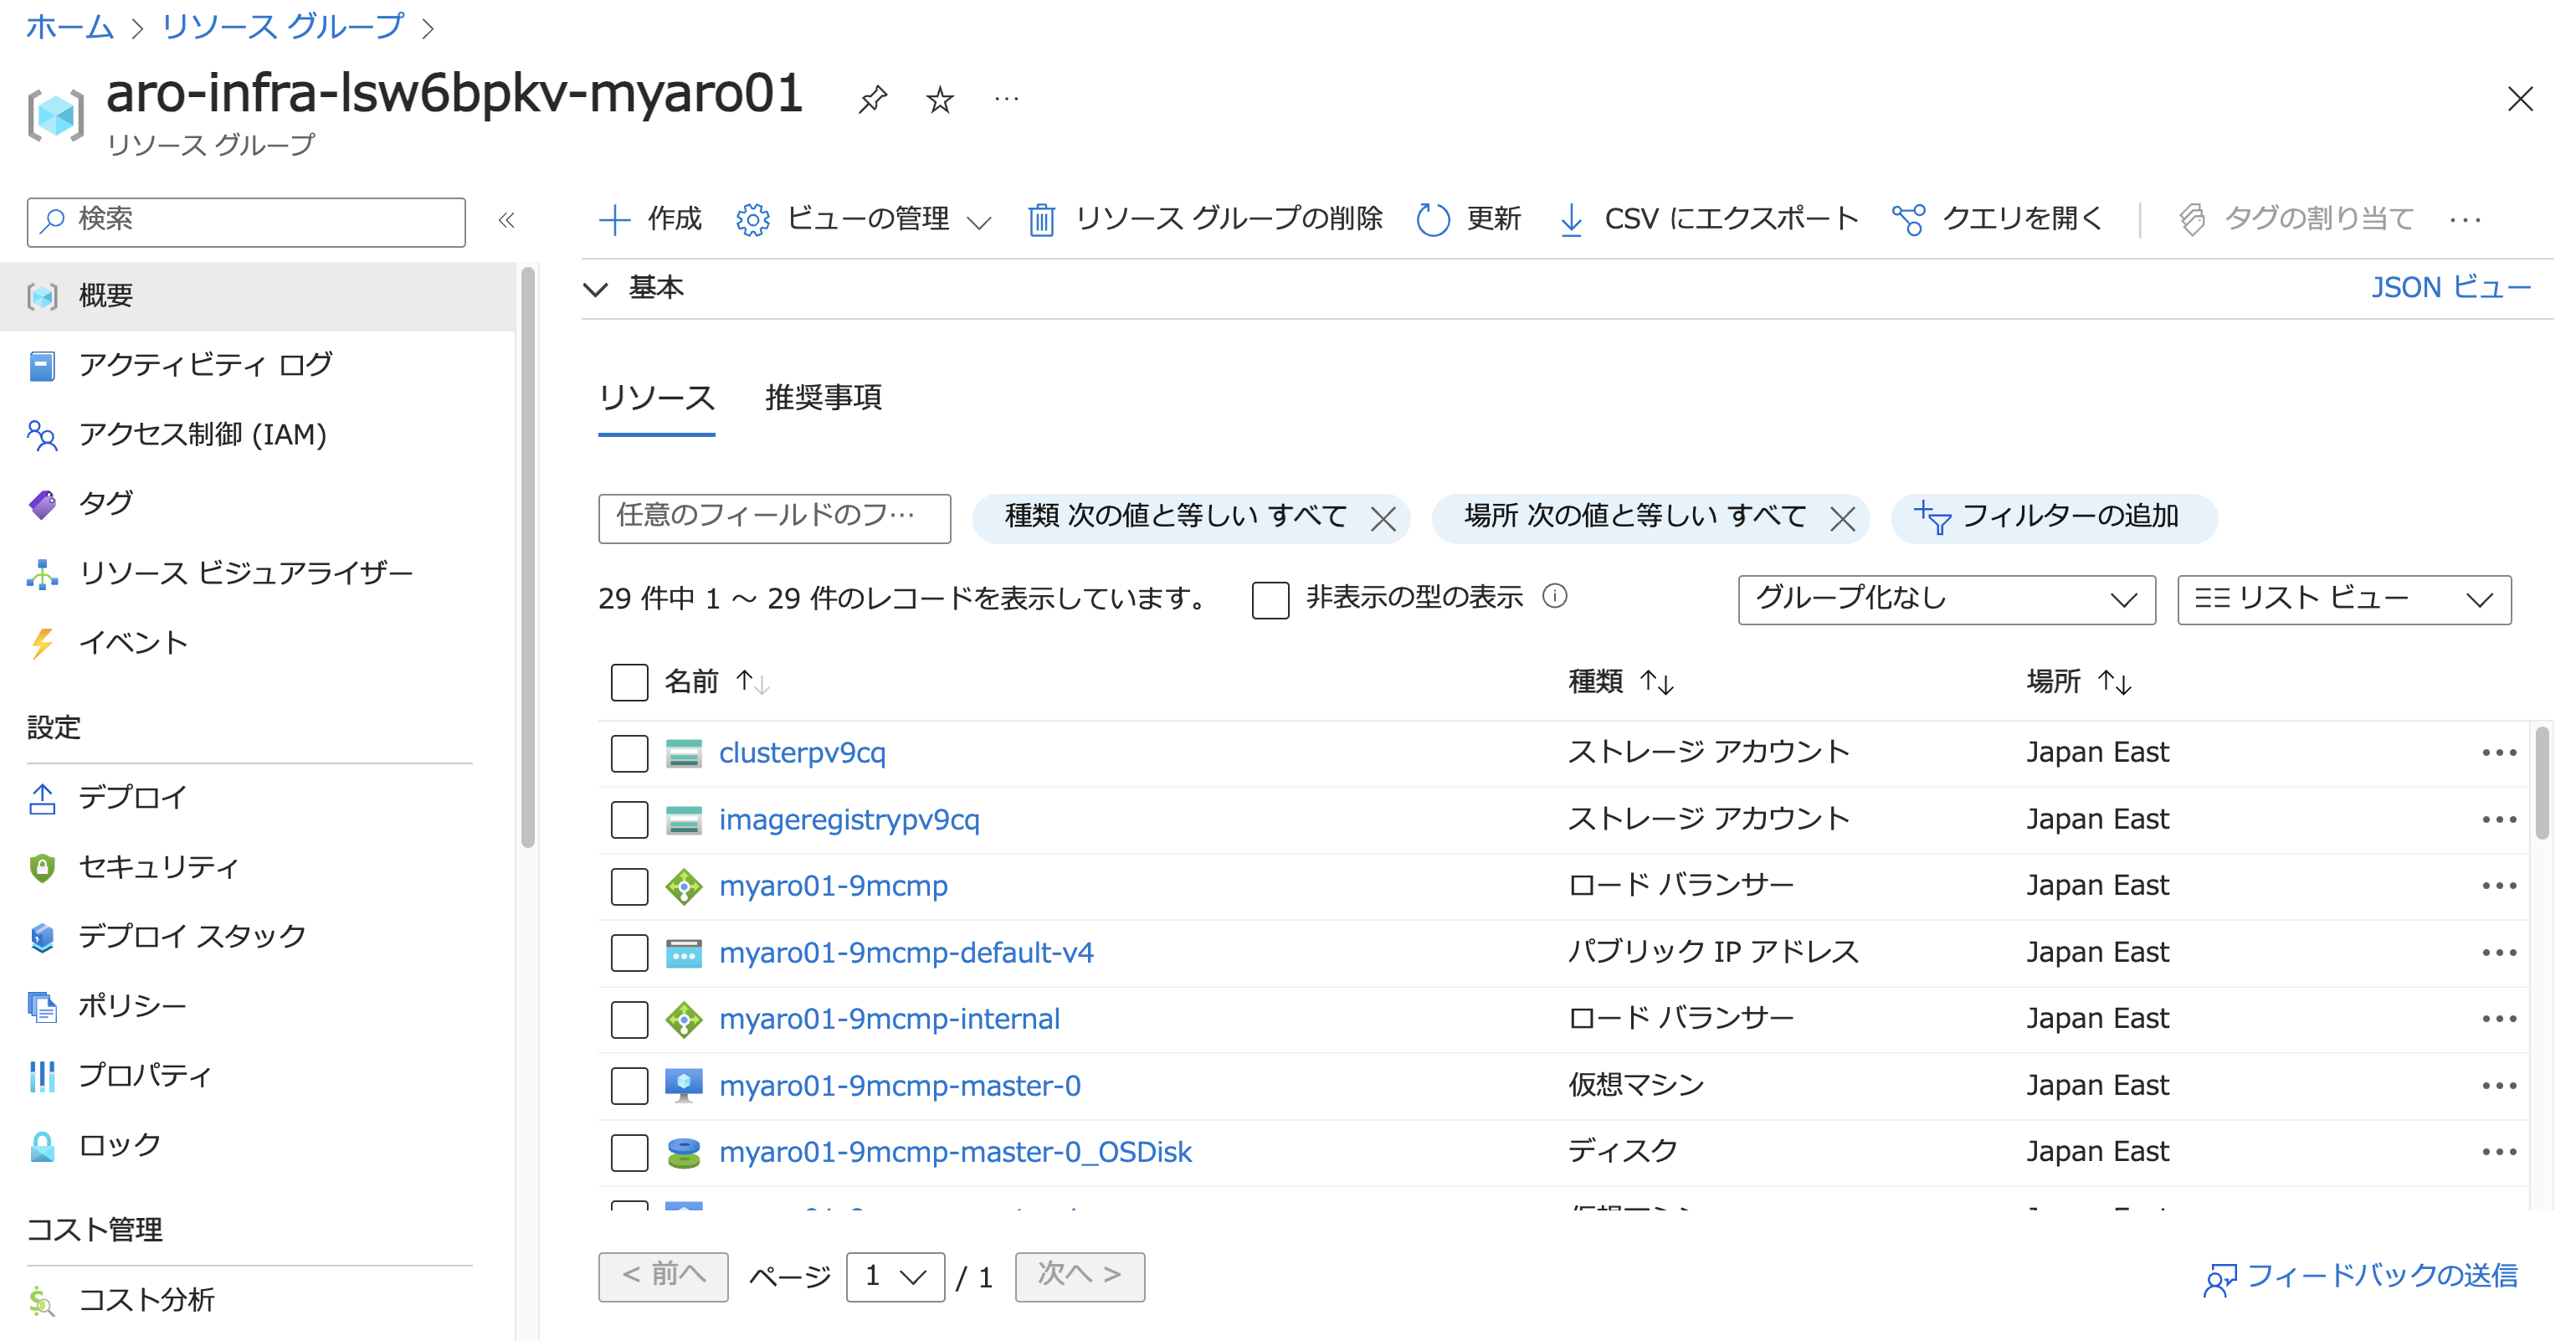
Task: Click public IP icon of myaro01-9mcmp-default-v4
Action: (684, 953)
